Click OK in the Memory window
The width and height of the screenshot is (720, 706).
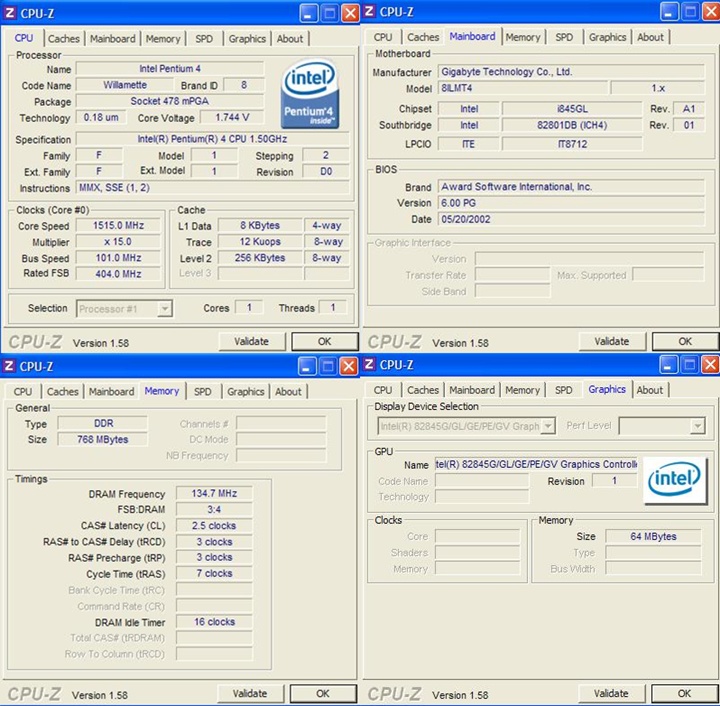[323, 694]
